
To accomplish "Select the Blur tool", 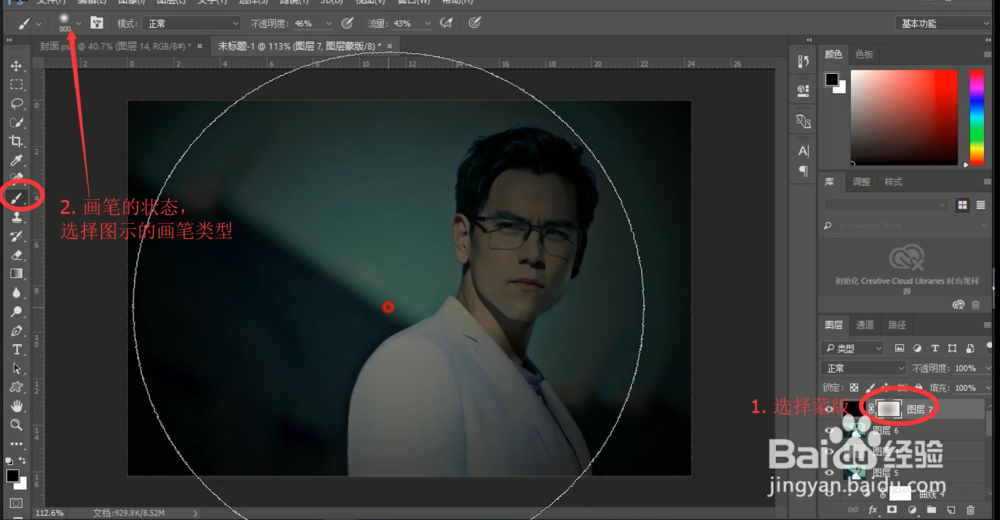I will click(17, 293).
